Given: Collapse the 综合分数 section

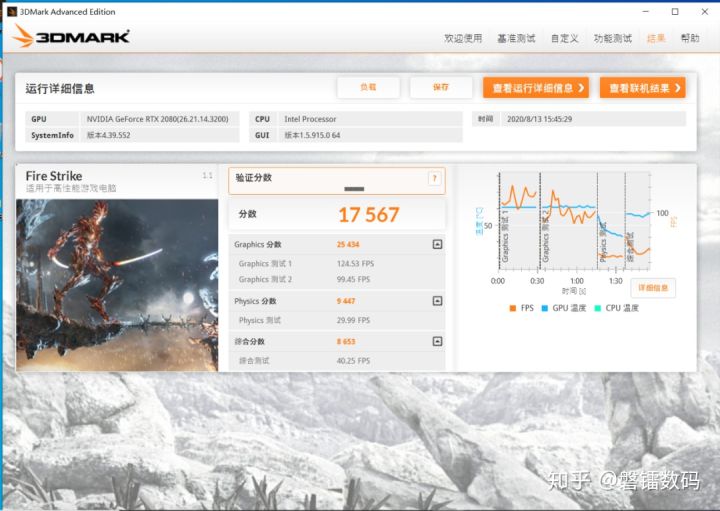Looking at the screenshot, I should tap(437, 341).
